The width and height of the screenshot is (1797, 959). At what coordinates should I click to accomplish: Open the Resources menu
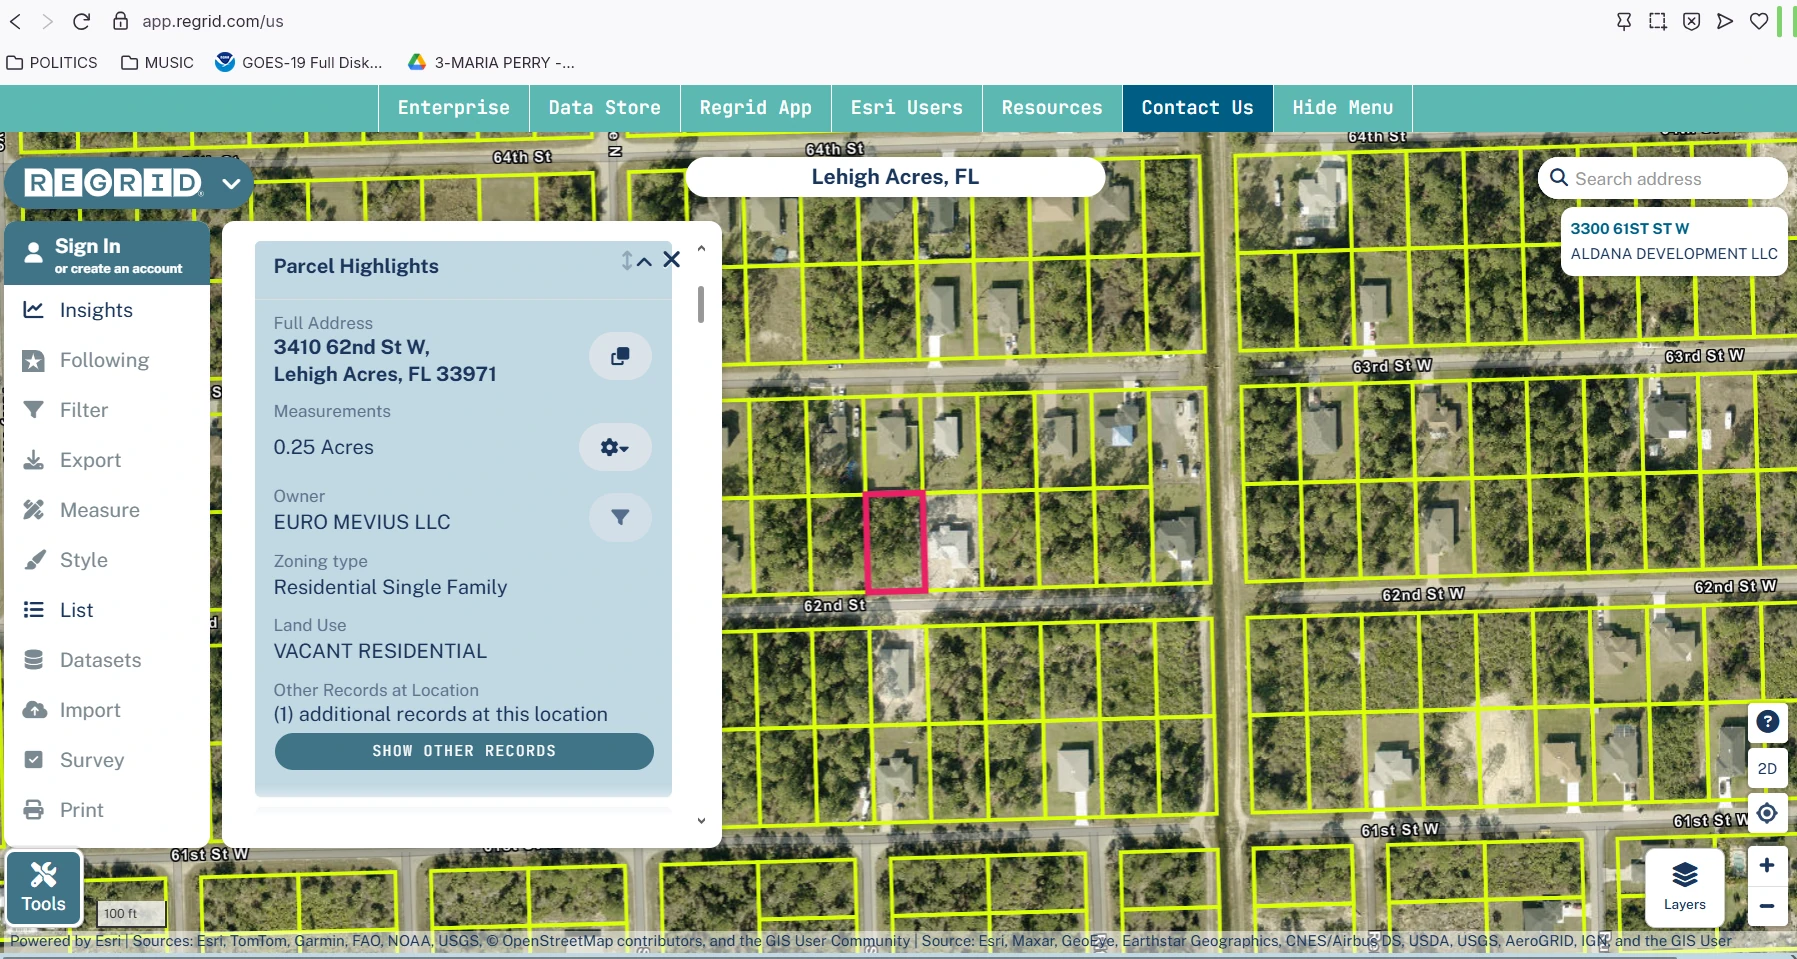pos(1051,107)
